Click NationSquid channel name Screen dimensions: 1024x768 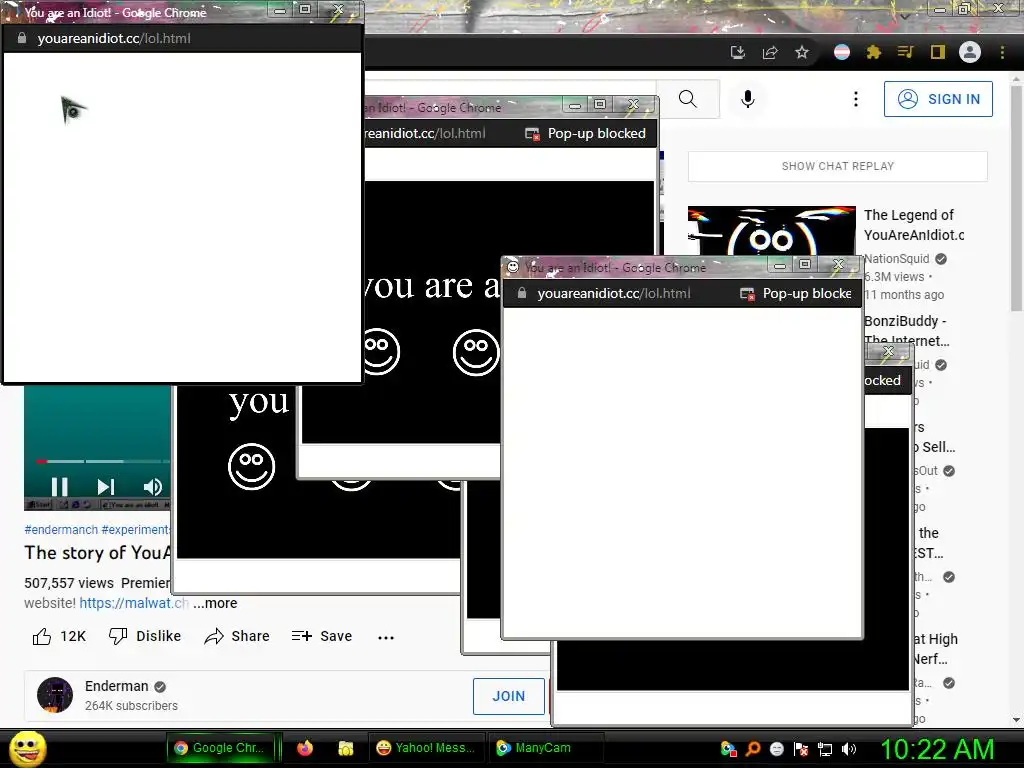pos(897,259)
